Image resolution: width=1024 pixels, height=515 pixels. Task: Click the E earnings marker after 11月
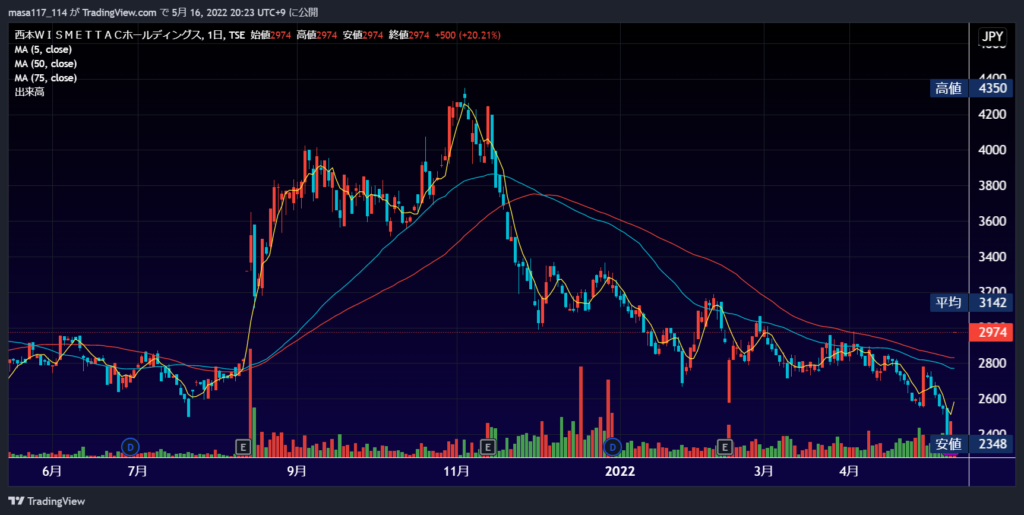pyautogui.click(x=487, y=447)
